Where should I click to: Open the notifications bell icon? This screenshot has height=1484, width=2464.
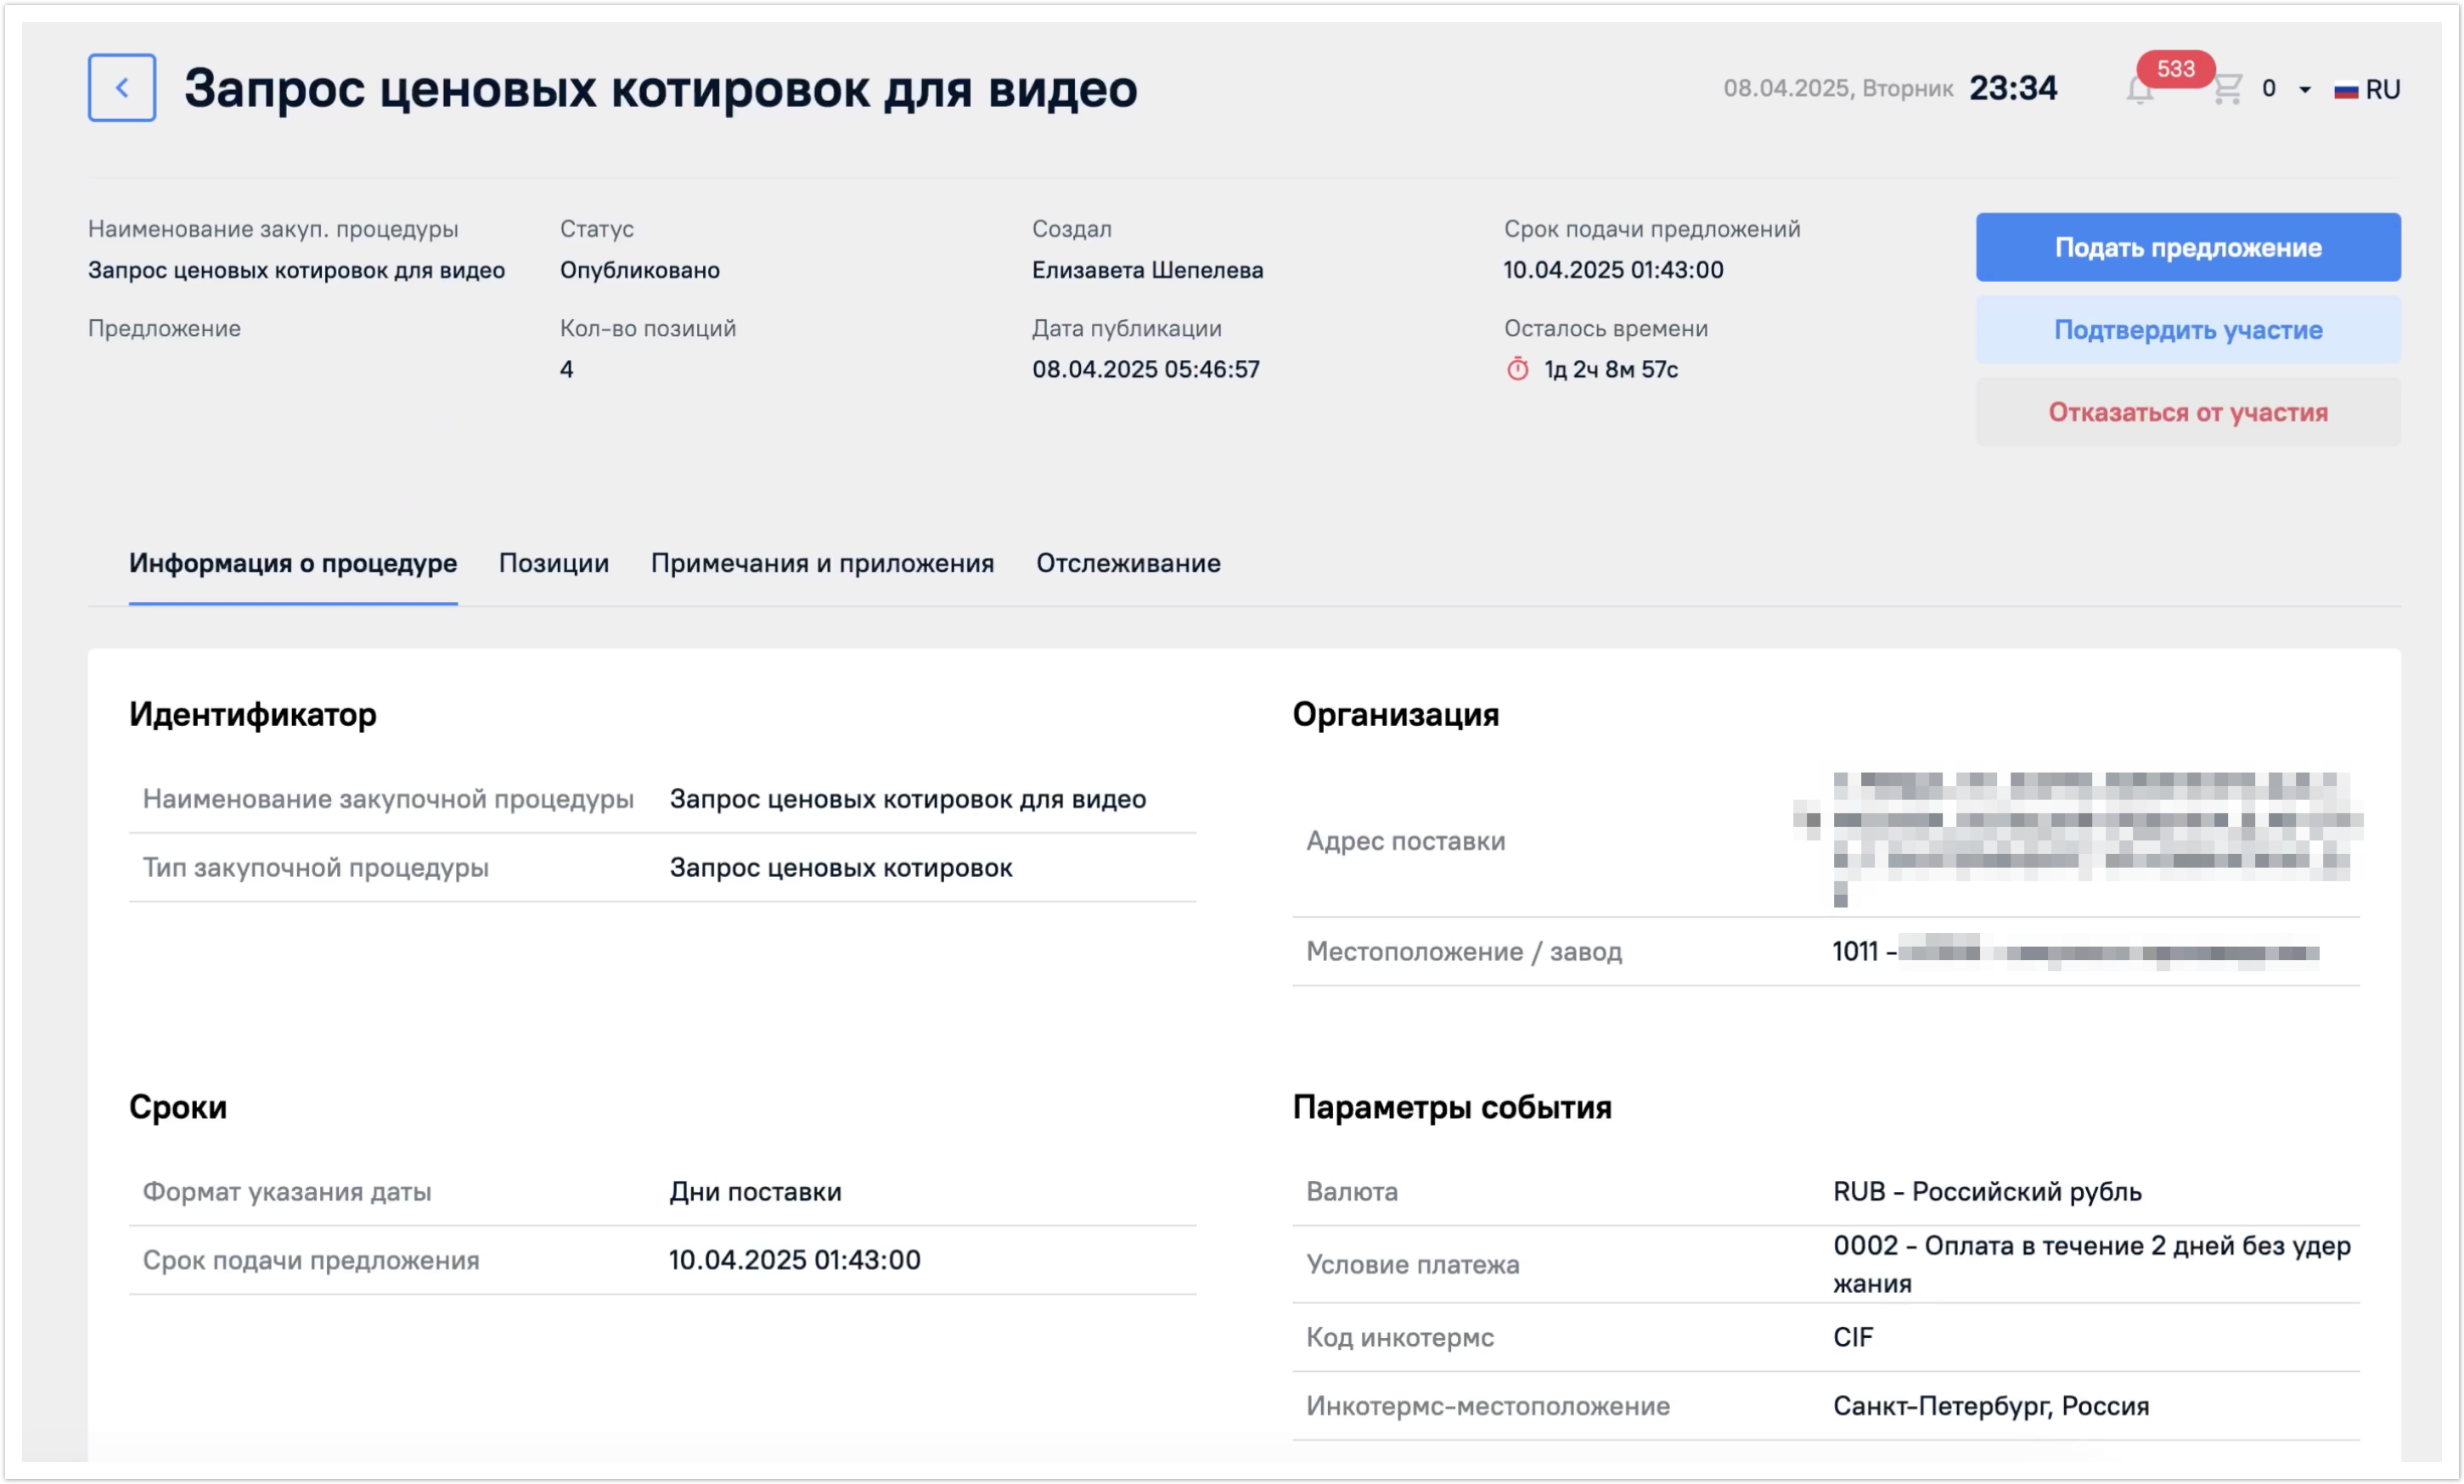pyautogui.click(x=2139, y=92)
